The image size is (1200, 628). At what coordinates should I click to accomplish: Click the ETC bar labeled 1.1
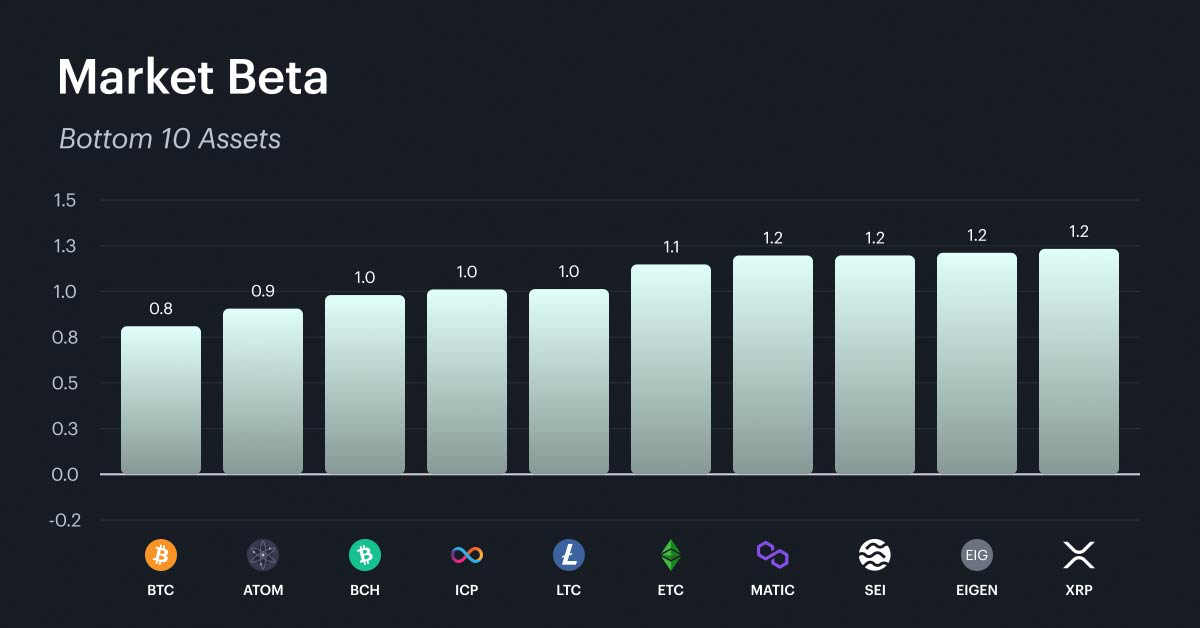tap(671, 369)
